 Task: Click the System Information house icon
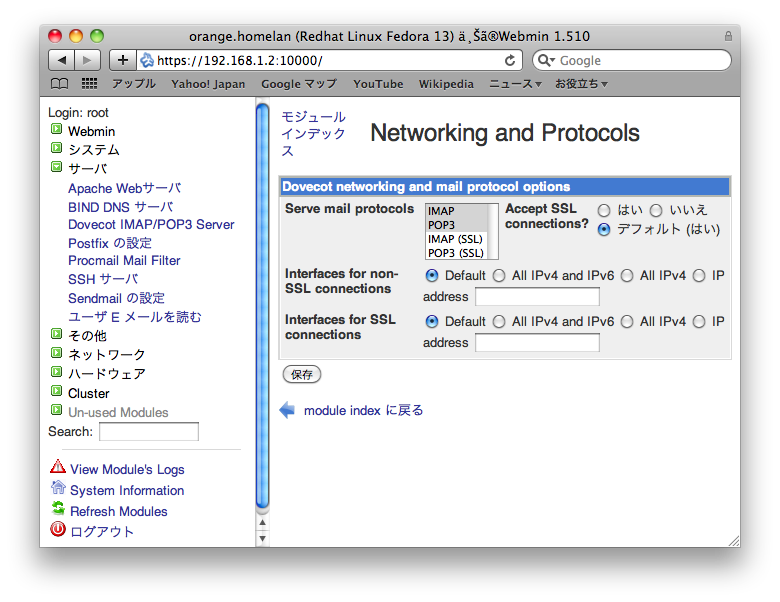tap(58, 488)
